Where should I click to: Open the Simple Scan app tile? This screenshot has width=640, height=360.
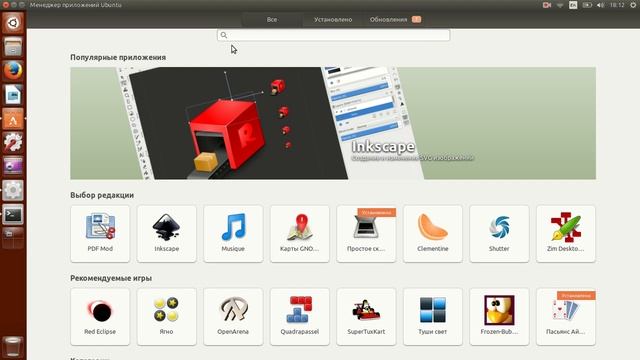tap(366, 233)
